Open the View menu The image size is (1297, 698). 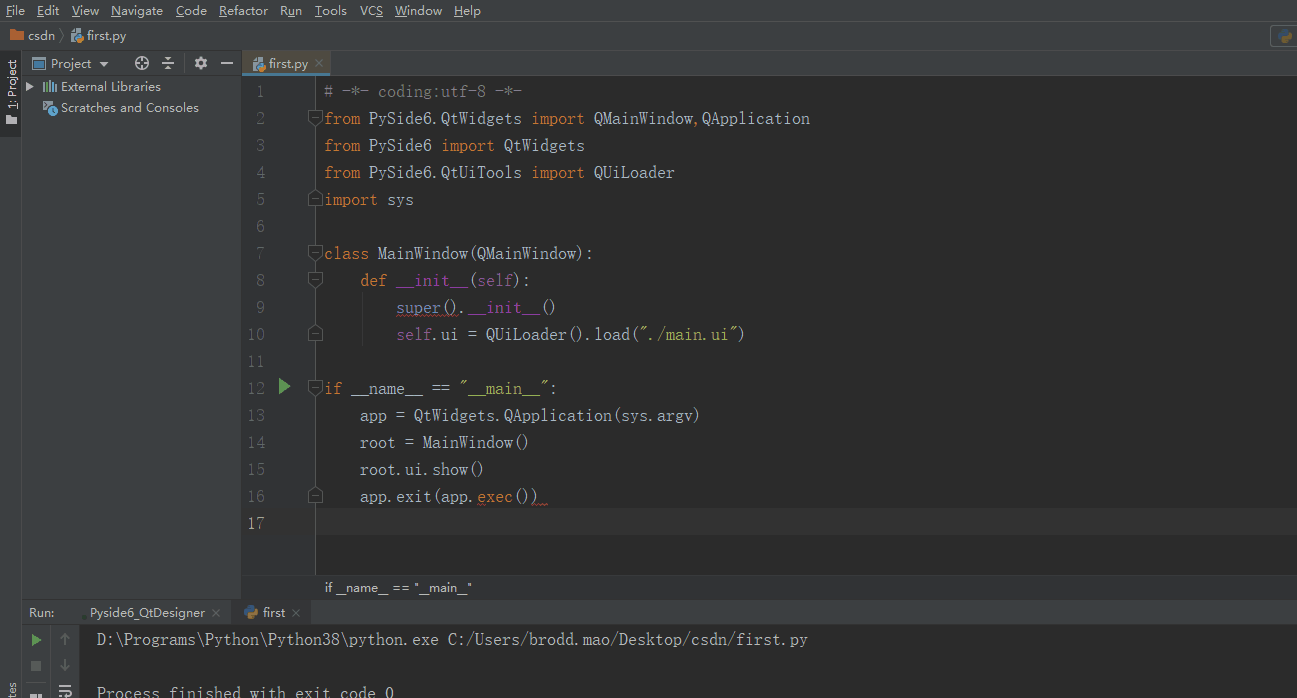point(85,11)
